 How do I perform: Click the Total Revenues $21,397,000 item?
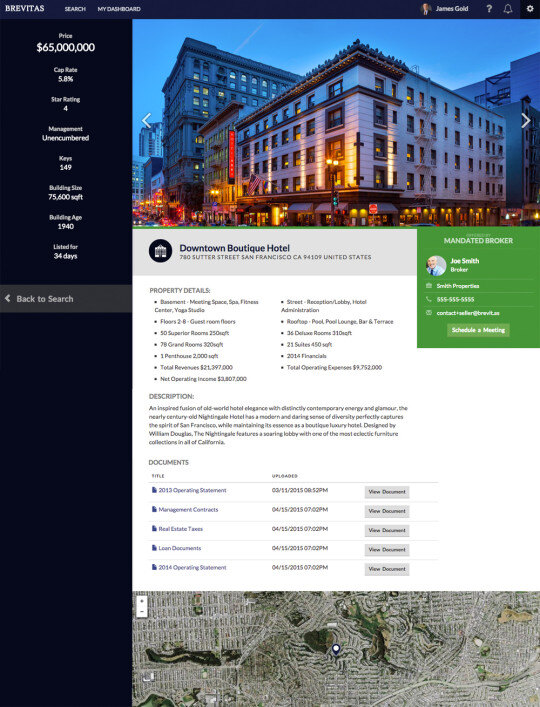click(x=197, y=367)
